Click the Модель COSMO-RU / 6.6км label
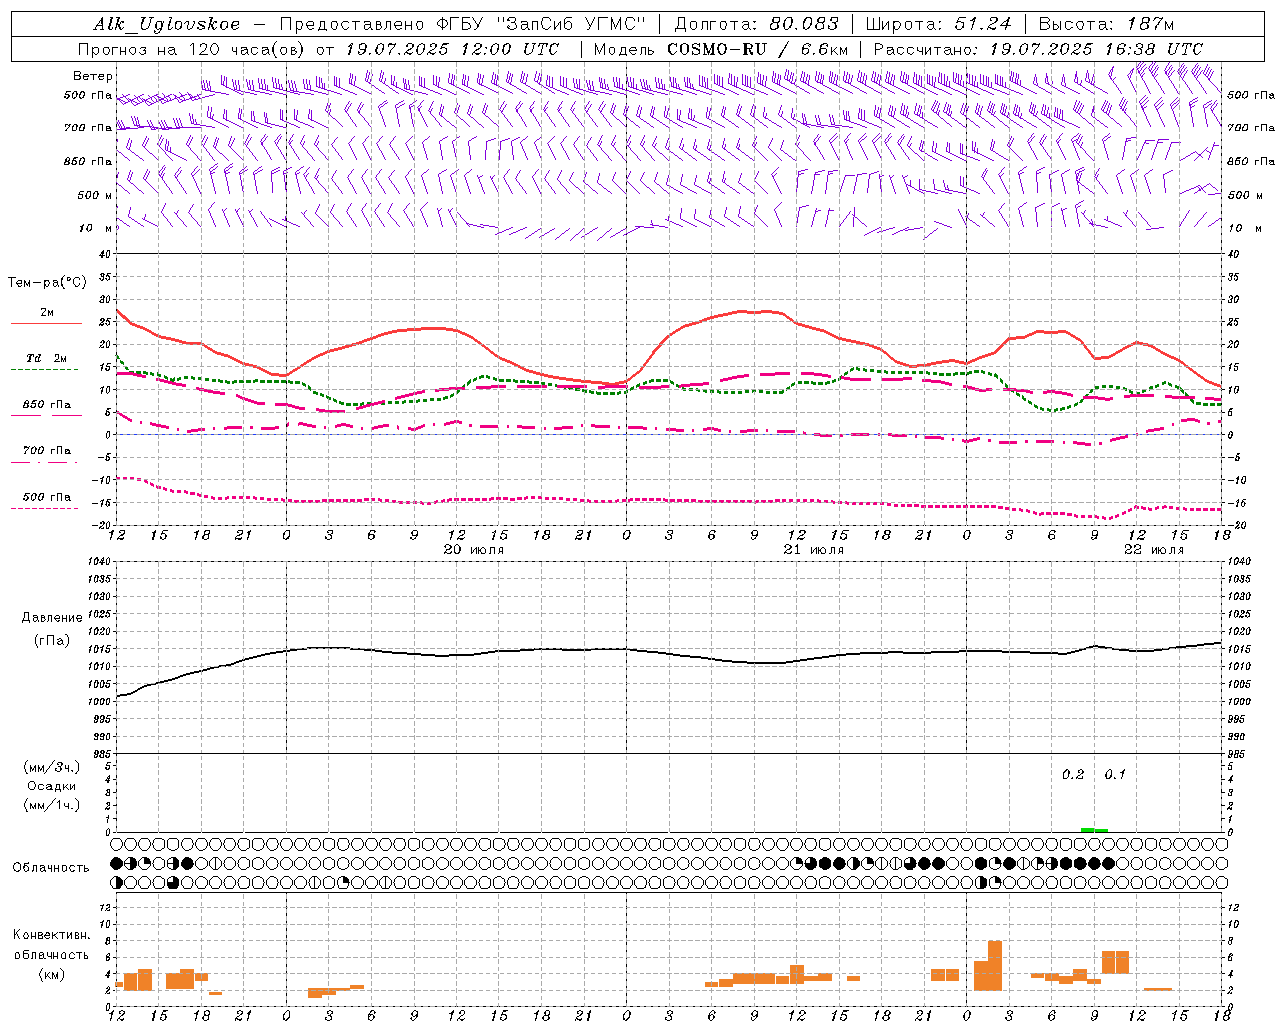Screen dimensions: 1280x1024 point(720,49)
